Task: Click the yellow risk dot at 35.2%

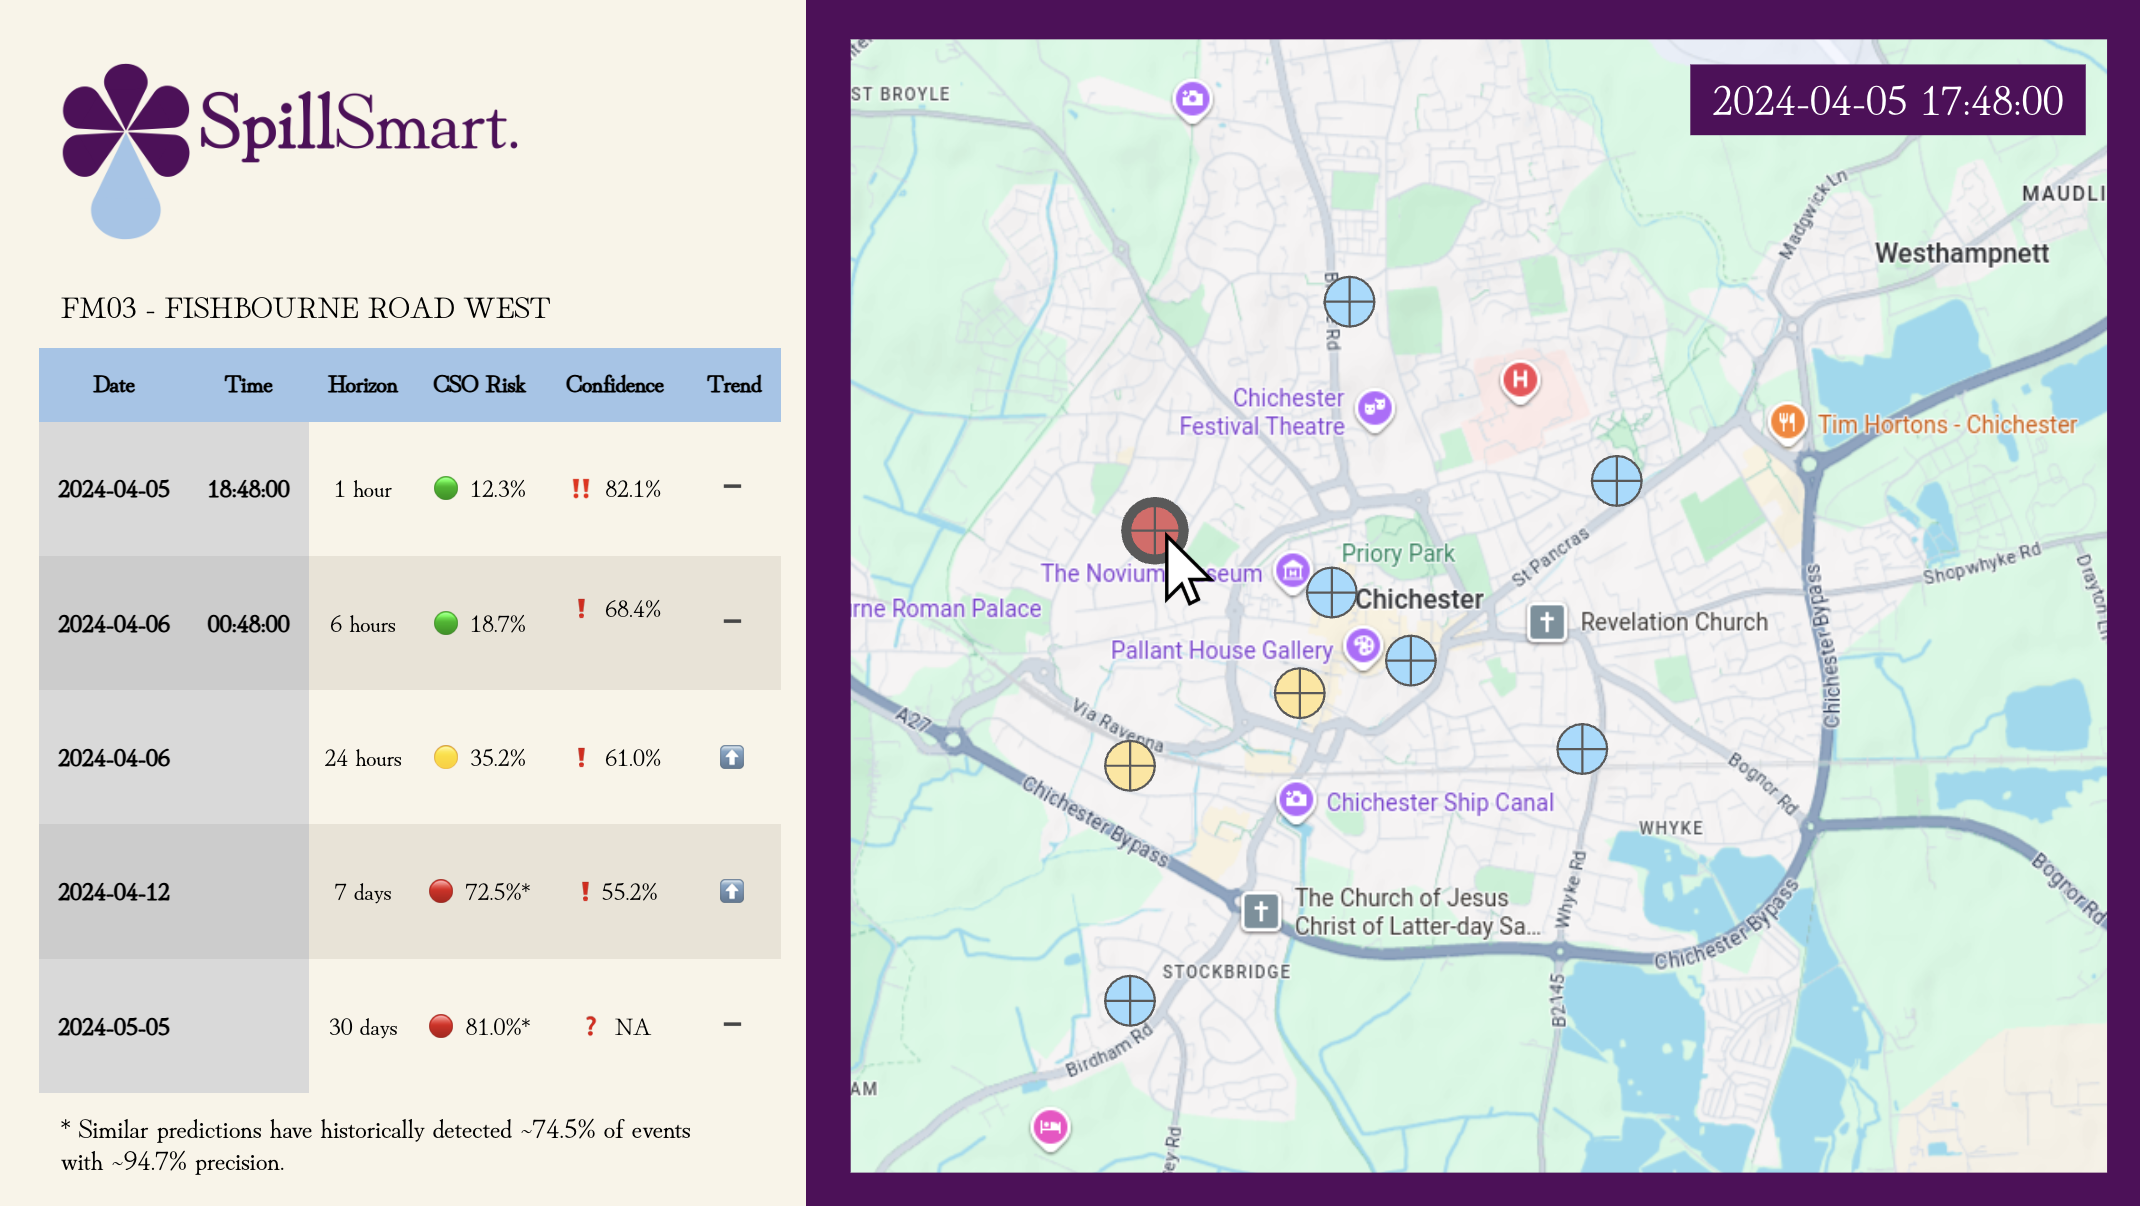Action: [446, 757]
